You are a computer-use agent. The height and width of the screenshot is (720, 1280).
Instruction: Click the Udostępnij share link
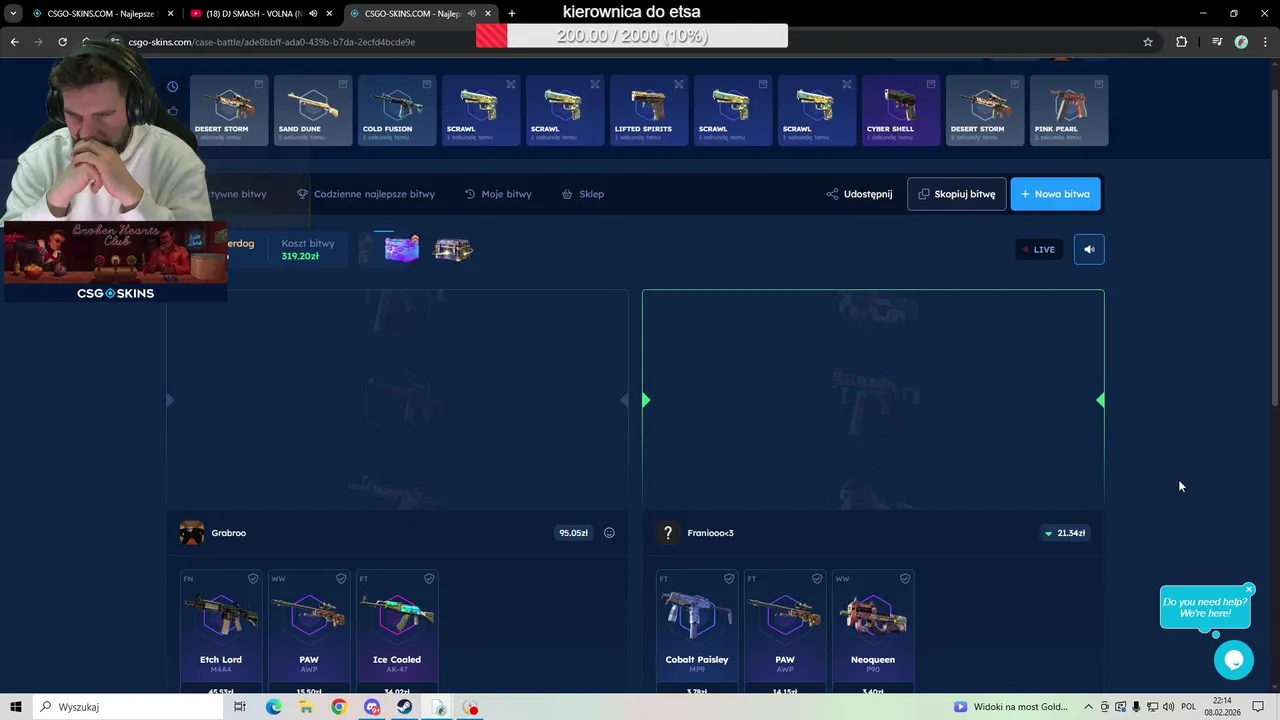click(x=859, y=194)
